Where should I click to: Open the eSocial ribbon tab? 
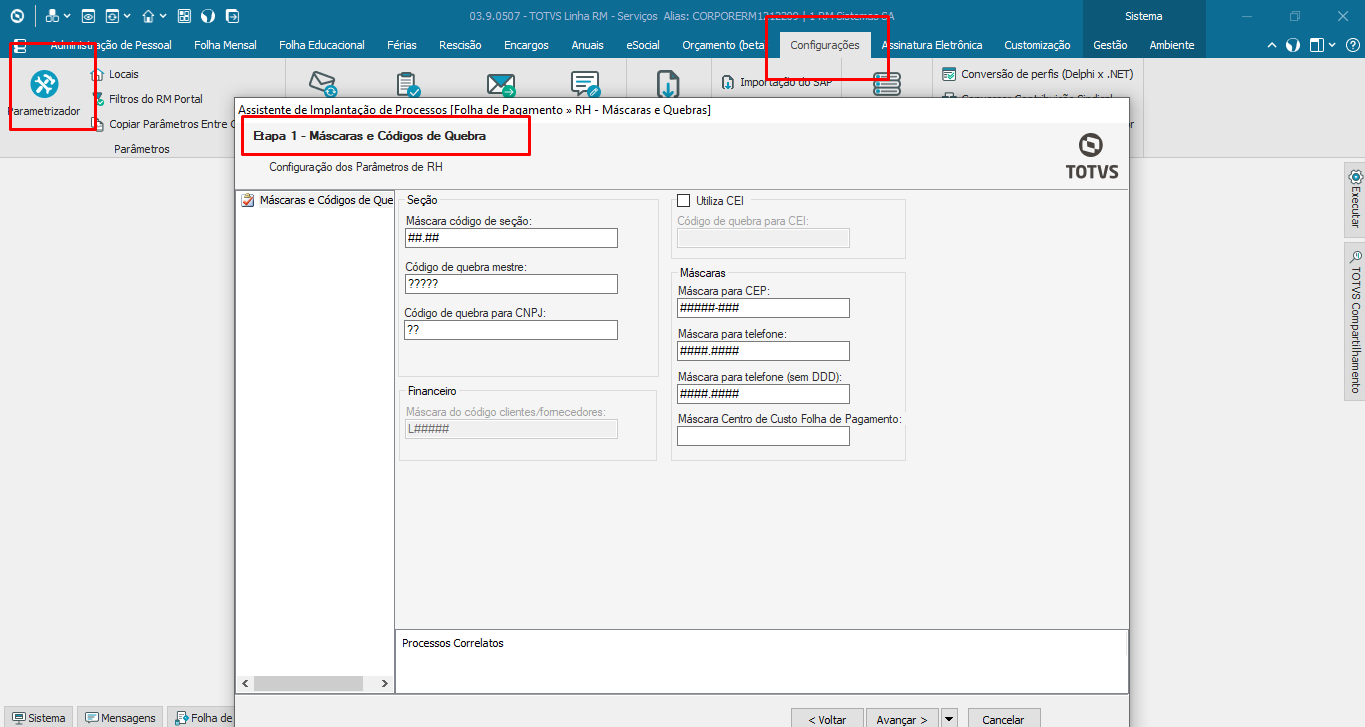643,45
